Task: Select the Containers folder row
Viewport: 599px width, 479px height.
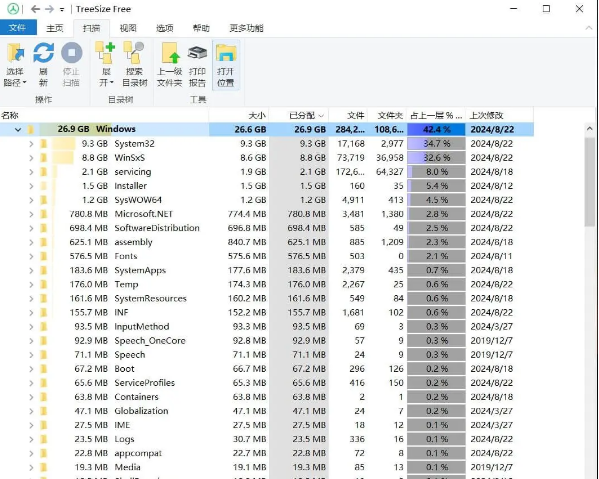Action: pos(267,397)
